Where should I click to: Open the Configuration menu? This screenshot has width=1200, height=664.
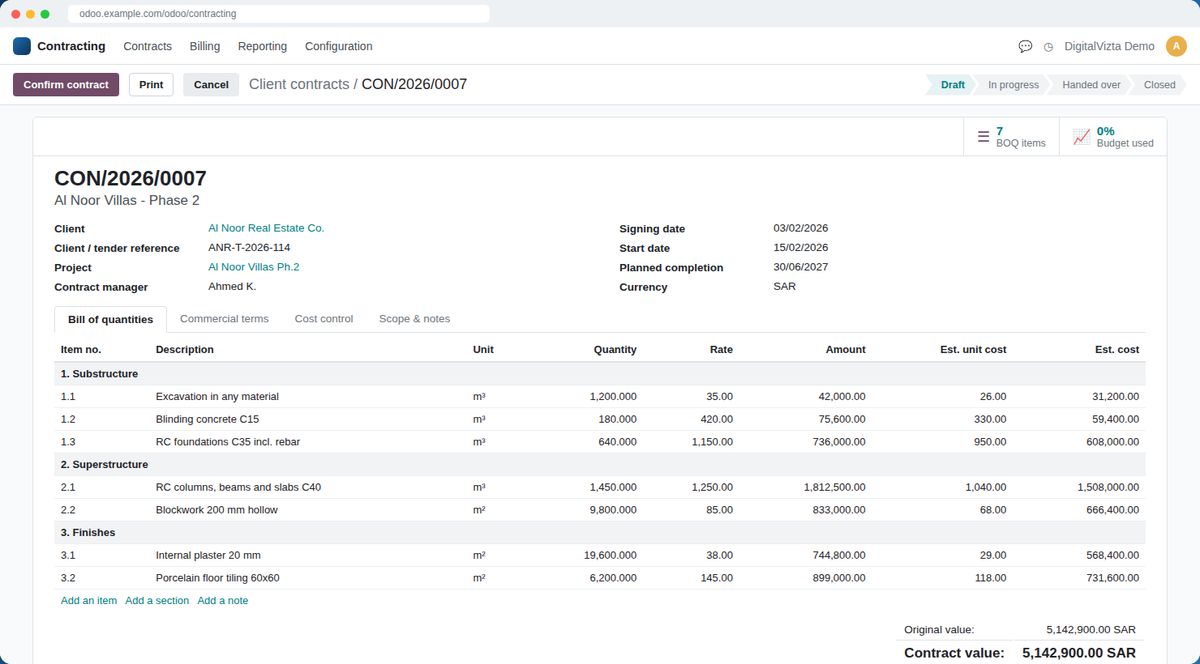338,46
